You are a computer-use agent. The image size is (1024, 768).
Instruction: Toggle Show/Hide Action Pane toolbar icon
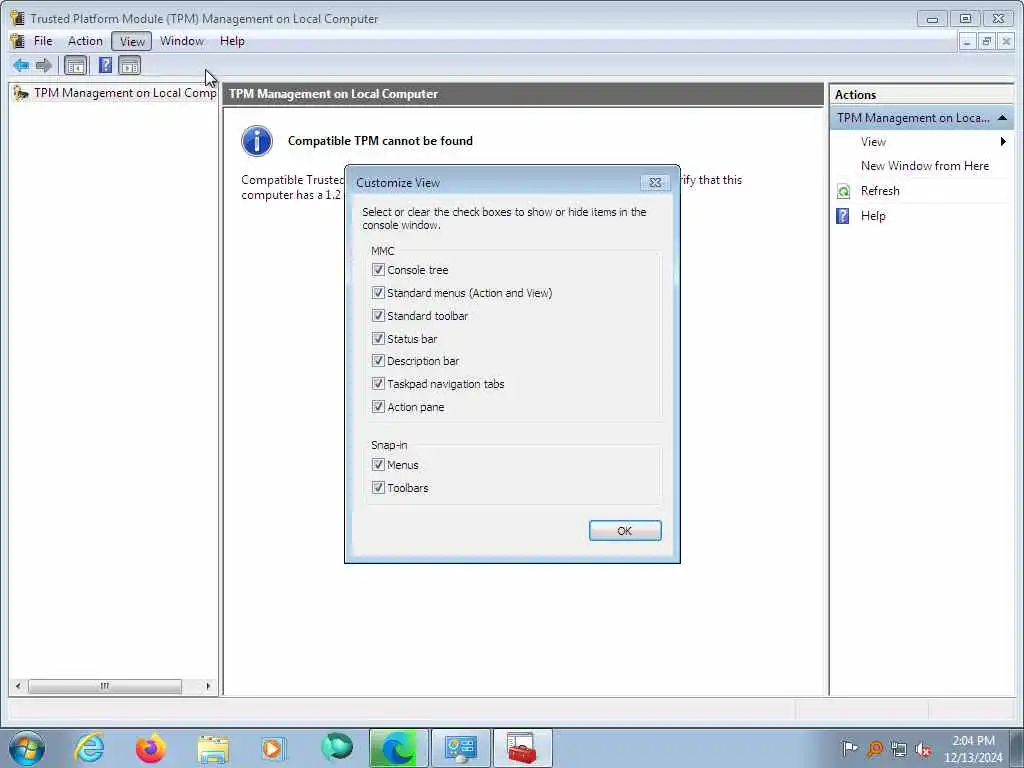[x=129, y=65]
